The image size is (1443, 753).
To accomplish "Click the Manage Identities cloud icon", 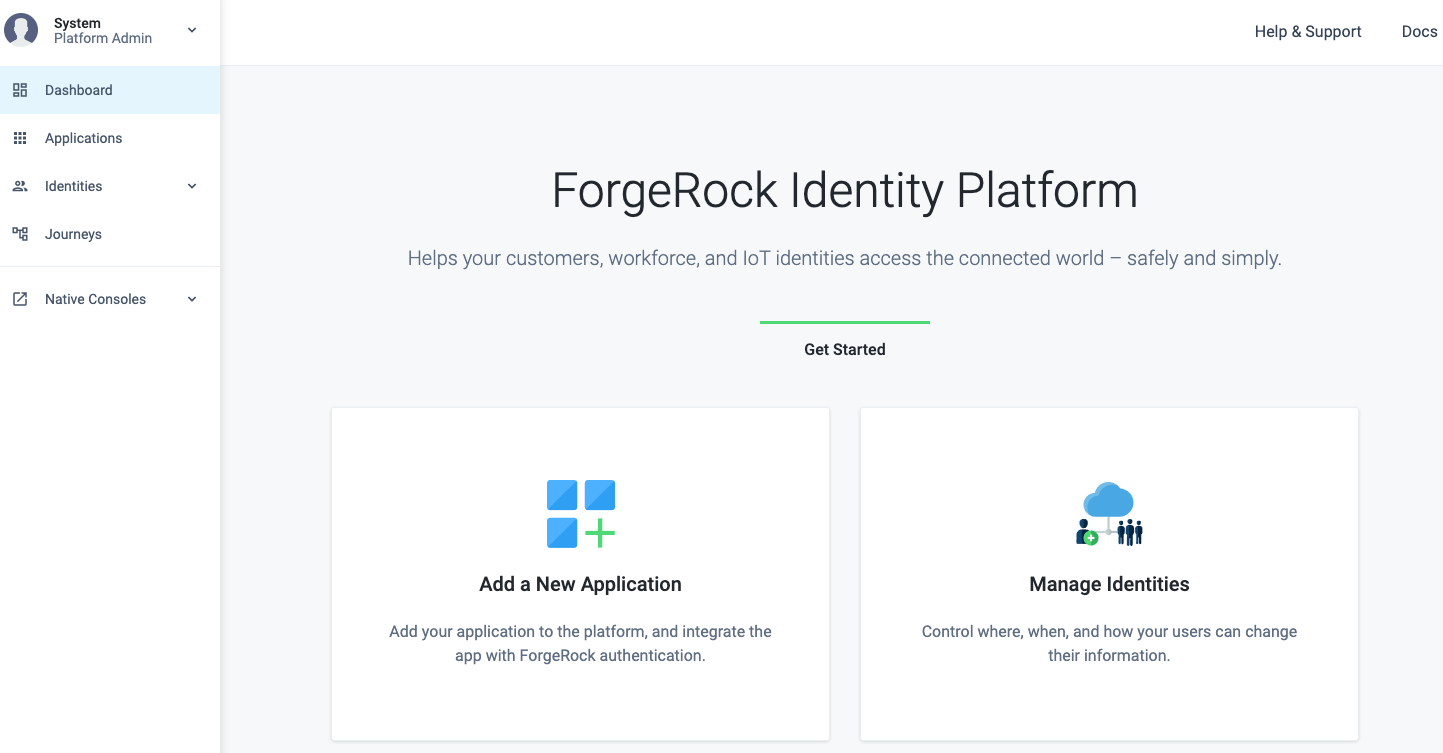I will (1109, 514).
